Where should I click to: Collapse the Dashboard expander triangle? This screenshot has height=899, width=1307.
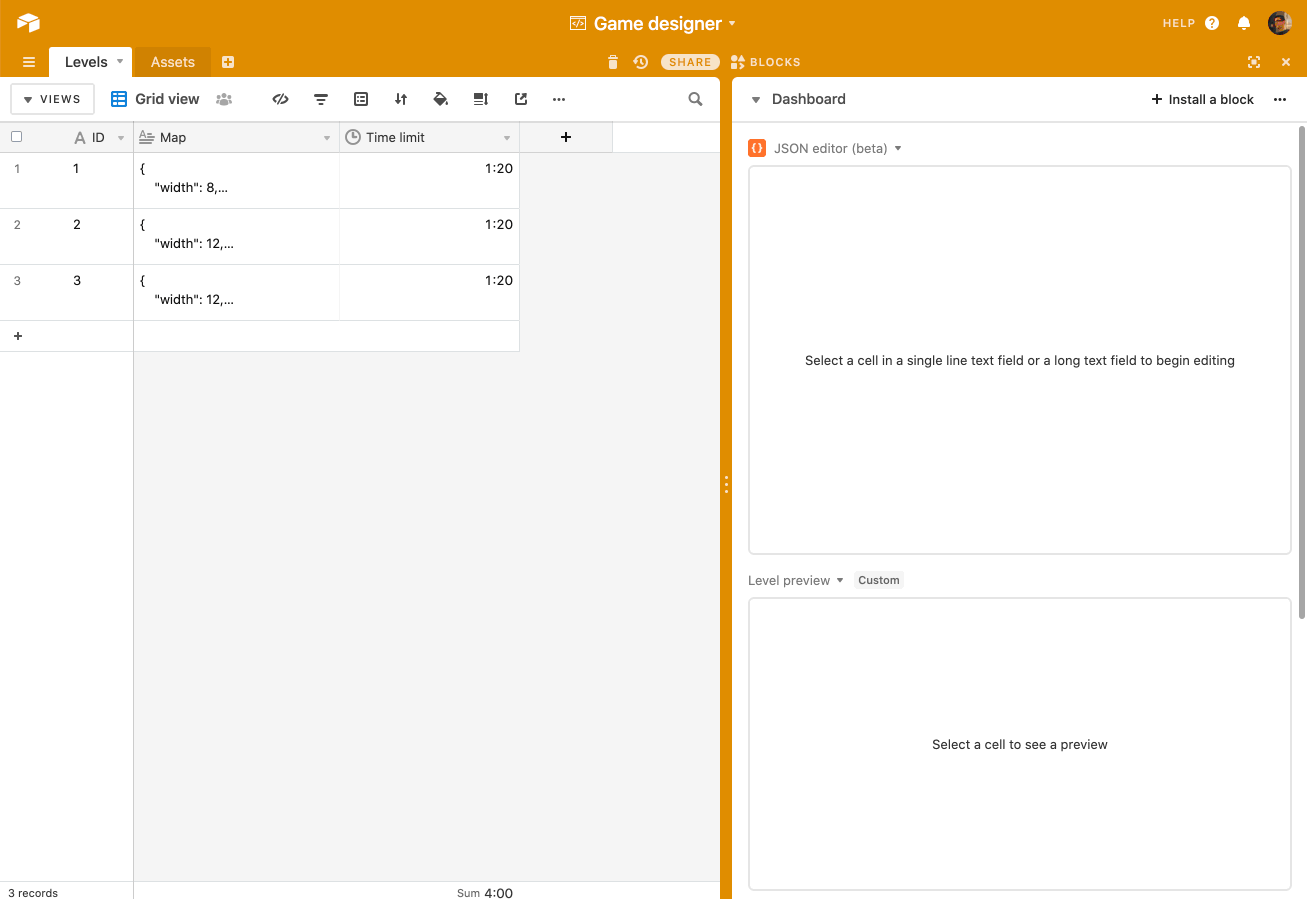point(756,100)
